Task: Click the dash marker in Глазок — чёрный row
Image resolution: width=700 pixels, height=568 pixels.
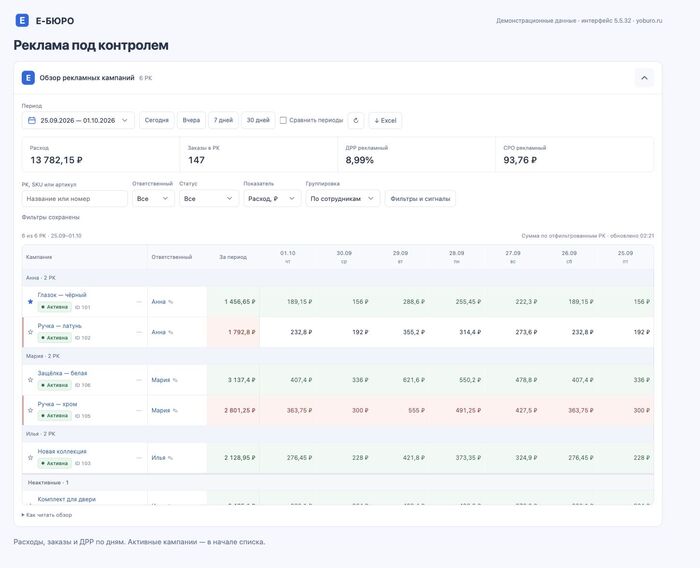Action: 139,302
